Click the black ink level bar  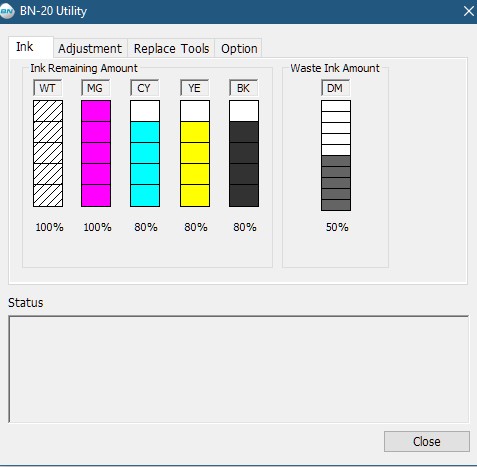[244, 153]
